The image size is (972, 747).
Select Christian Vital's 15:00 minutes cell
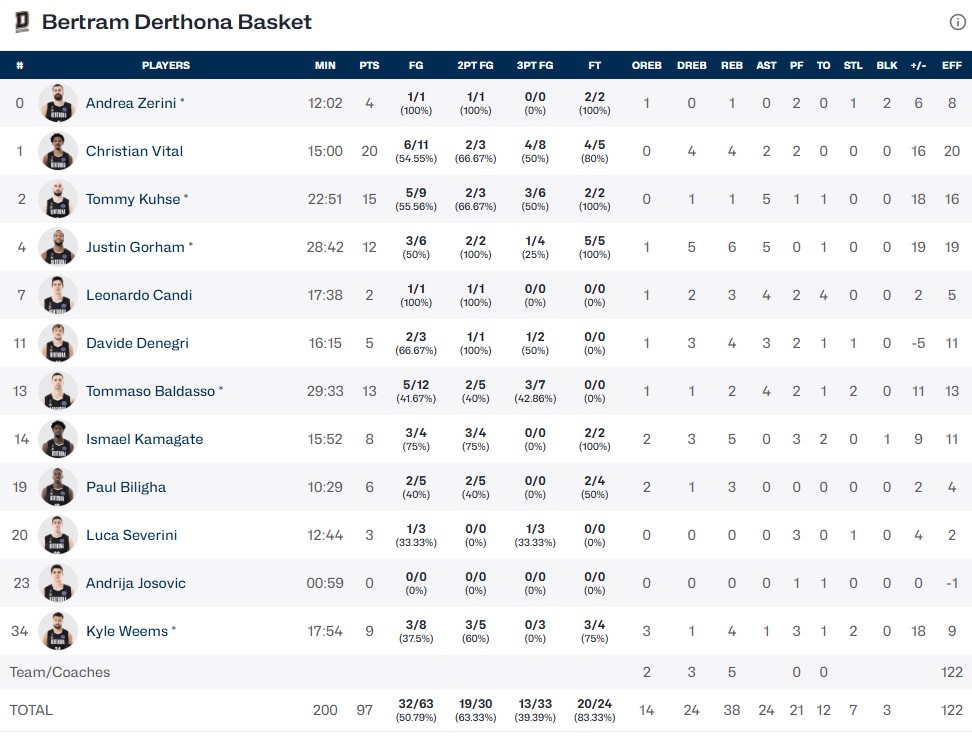tap(325, 151)
